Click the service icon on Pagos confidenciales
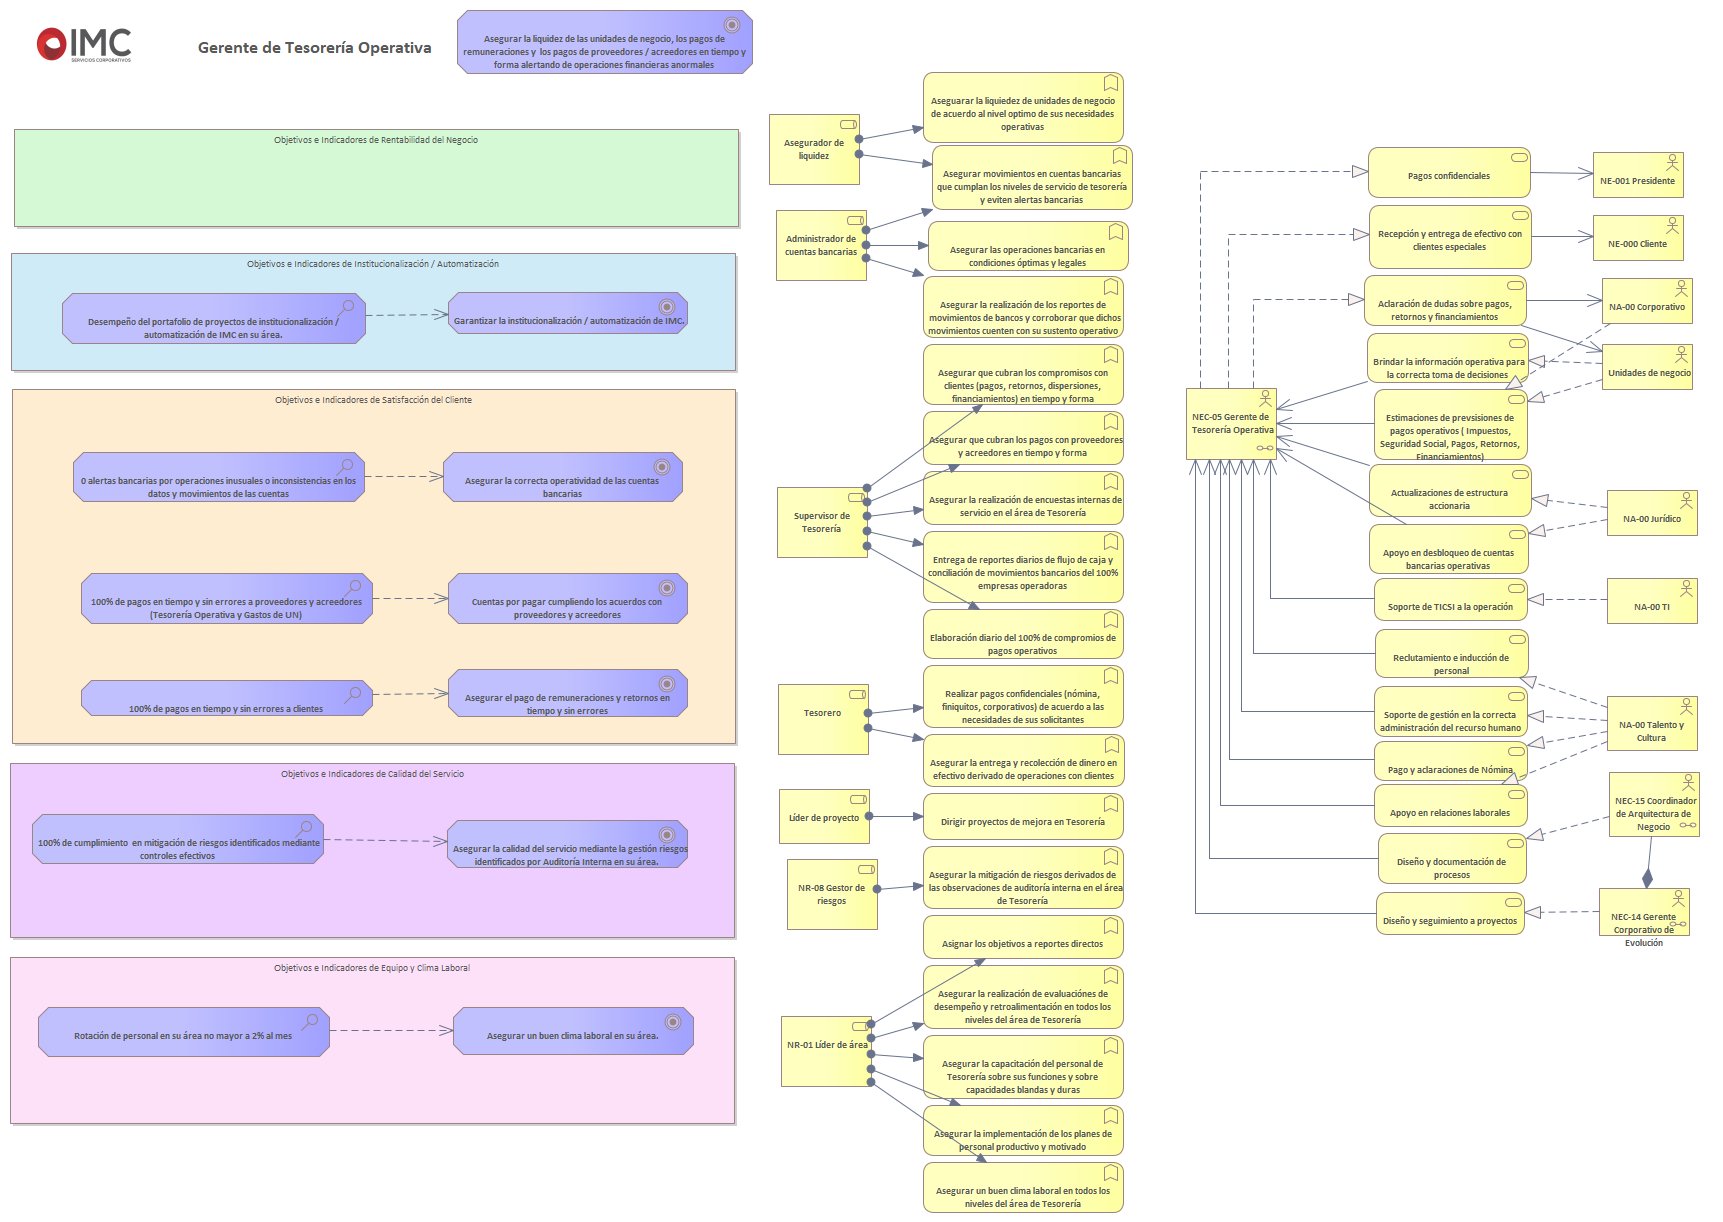Screen dimensions: 1723x1222 pyautogui.click(x=1518, y=157)
